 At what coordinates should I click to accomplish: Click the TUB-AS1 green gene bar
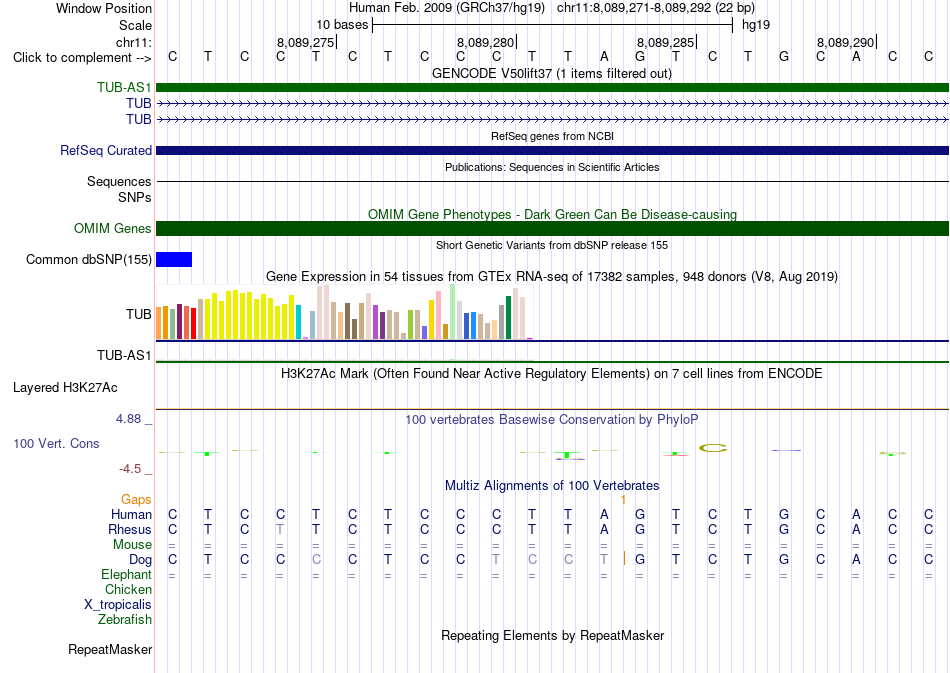click(552, 87)
